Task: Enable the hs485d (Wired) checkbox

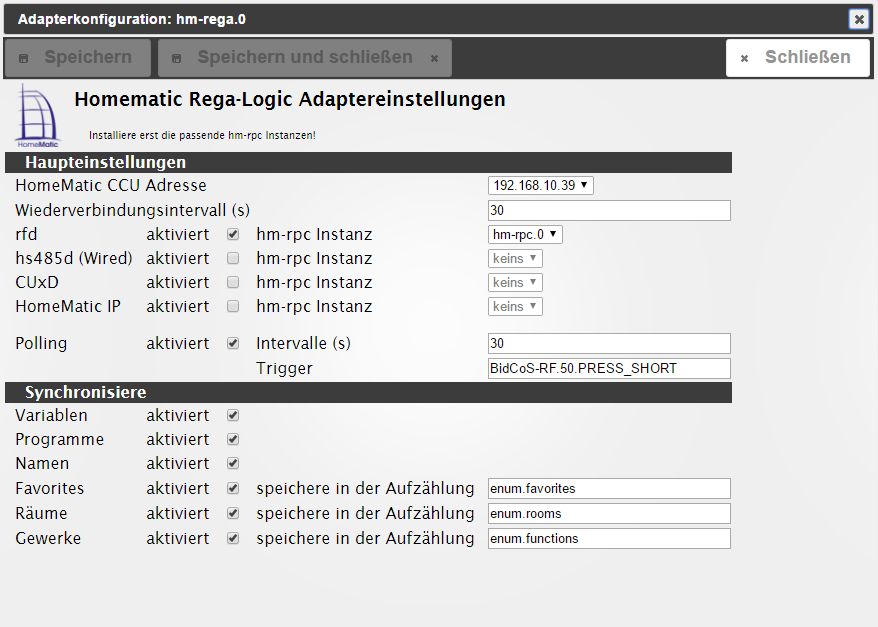Action: 233,259
